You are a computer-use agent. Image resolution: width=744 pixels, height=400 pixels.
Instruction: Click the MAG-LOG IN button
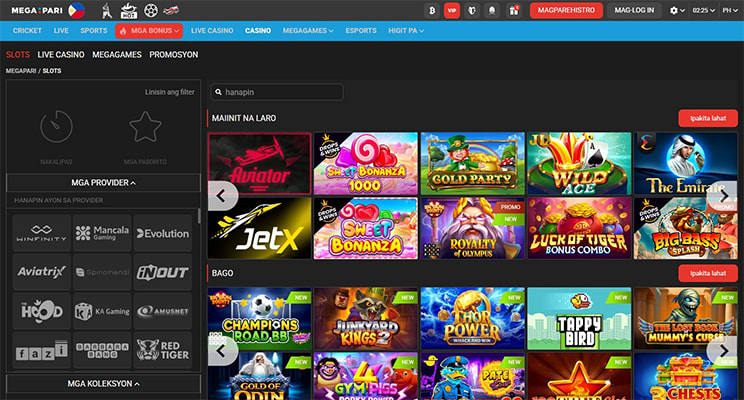pos(634,10)
